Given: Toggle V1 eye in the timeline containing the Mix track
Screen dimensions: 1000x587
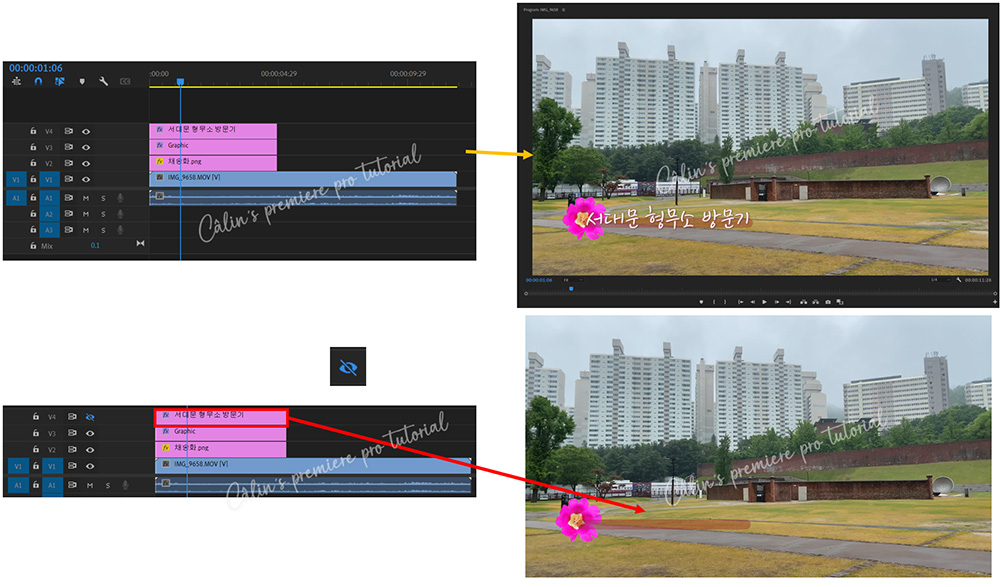Looking at the screenshot, I should 86,179.
